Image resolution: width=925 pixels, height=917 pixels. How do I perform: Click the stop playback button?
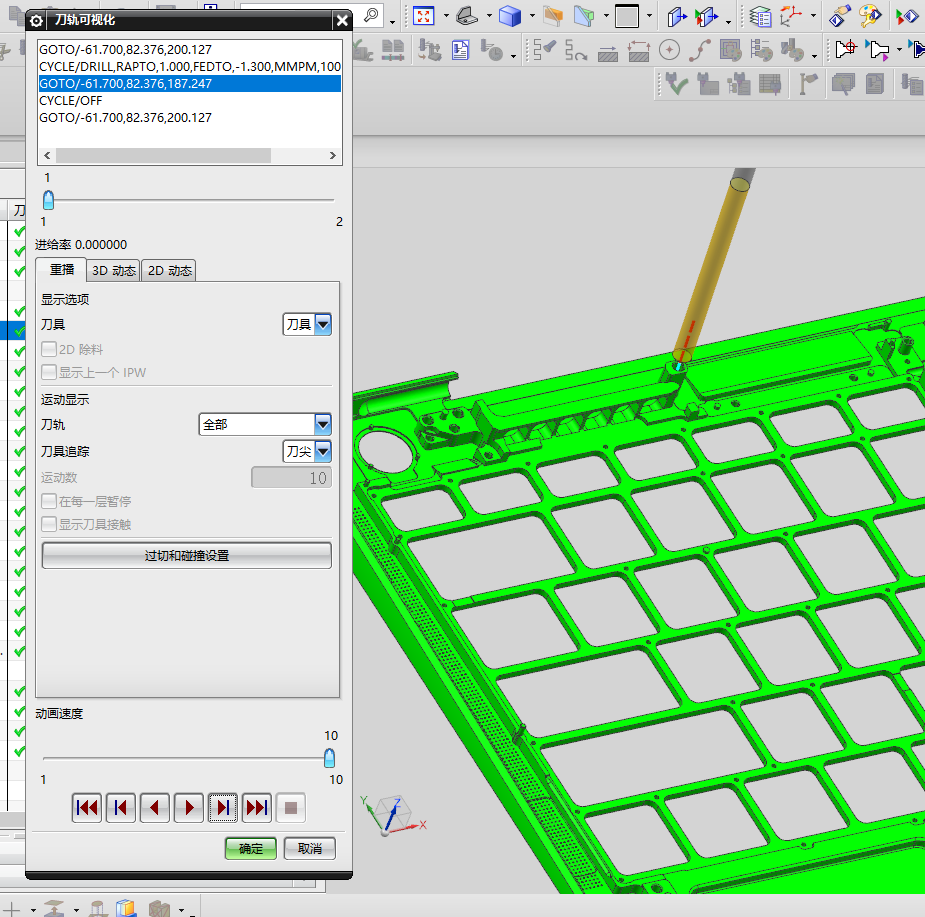pyautogui.click(x=291, y=807)
